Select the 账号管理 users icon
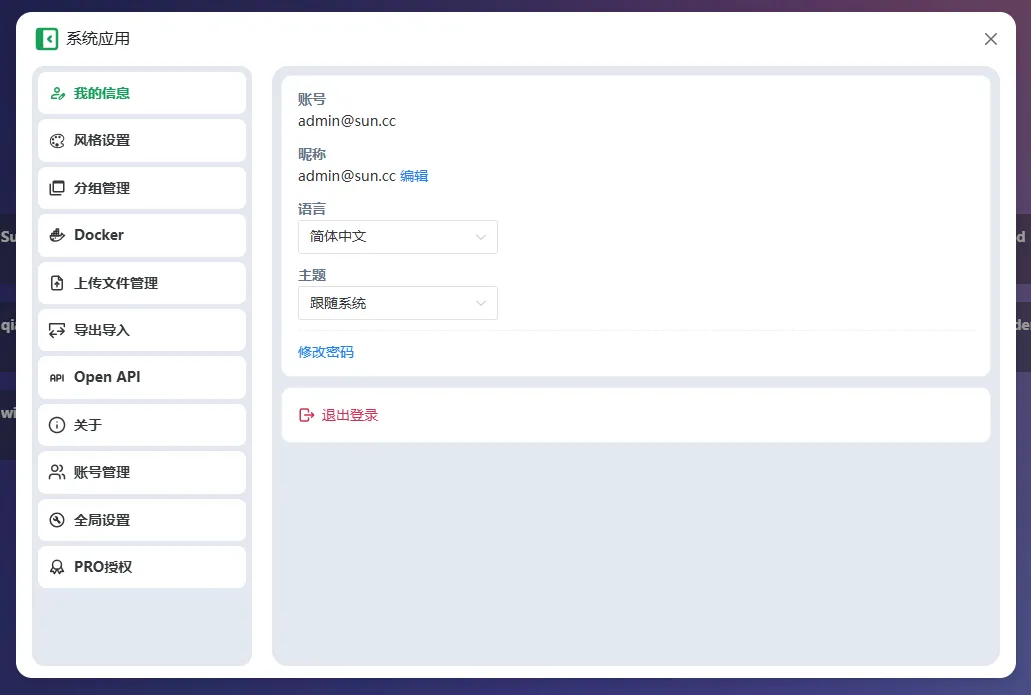Viewport: 1031px width, 695px height. 58,472
